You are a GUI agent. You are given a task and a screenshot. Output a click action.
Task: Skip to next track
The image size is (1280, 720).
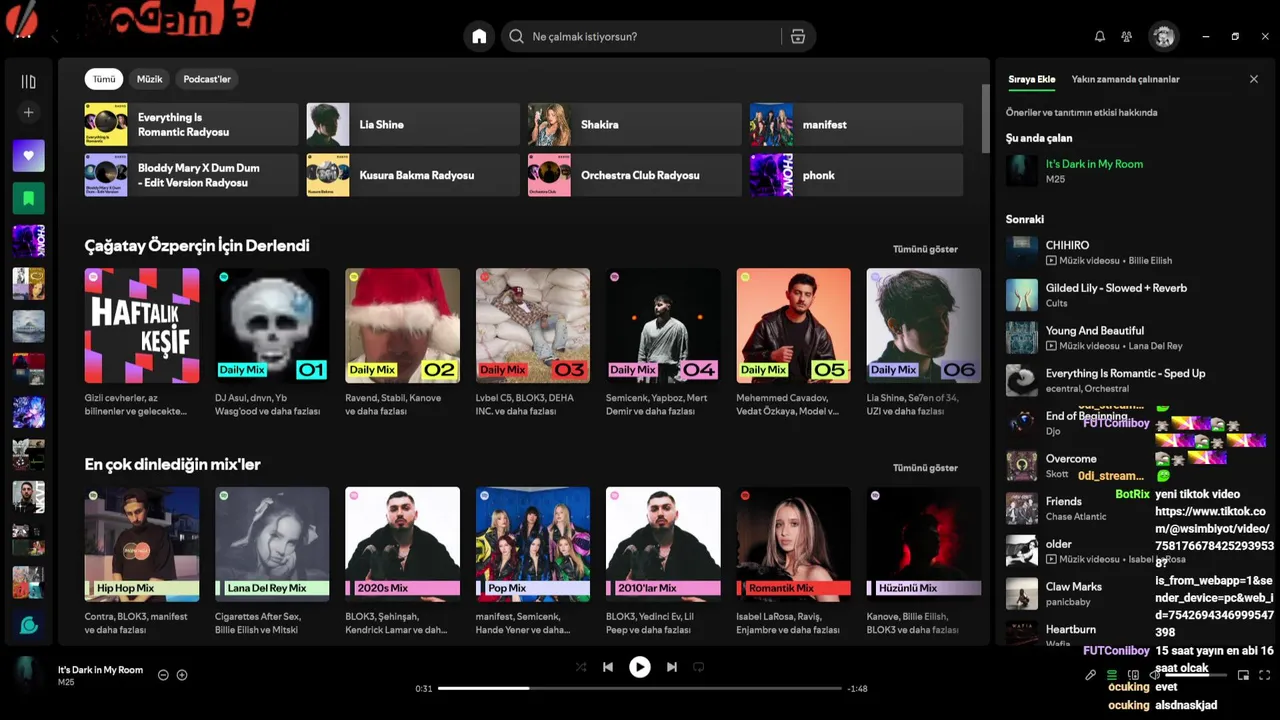click(672, 667)
